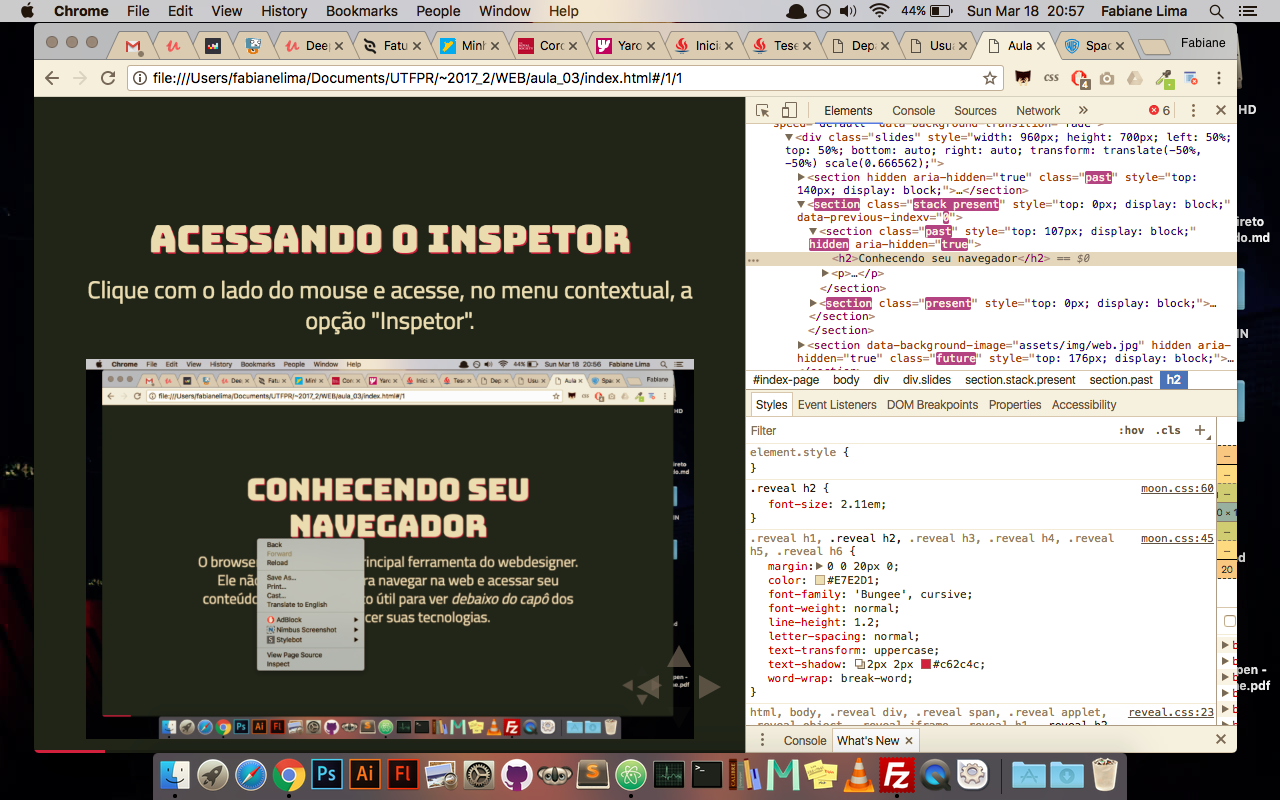Viewport: 1280px width, 800px height.
Task: Expand the margin shorthand property
Action: pos(819,567)
